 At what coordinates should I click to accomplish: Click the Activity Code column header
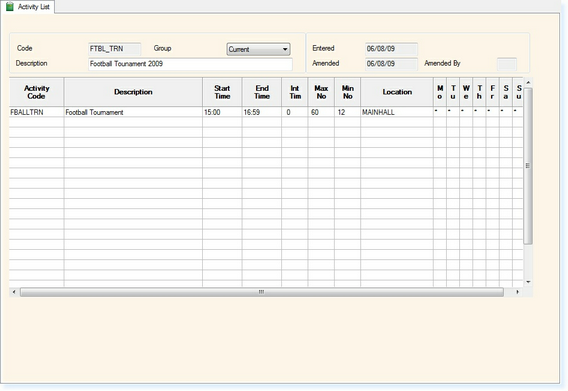coord(37,92)
